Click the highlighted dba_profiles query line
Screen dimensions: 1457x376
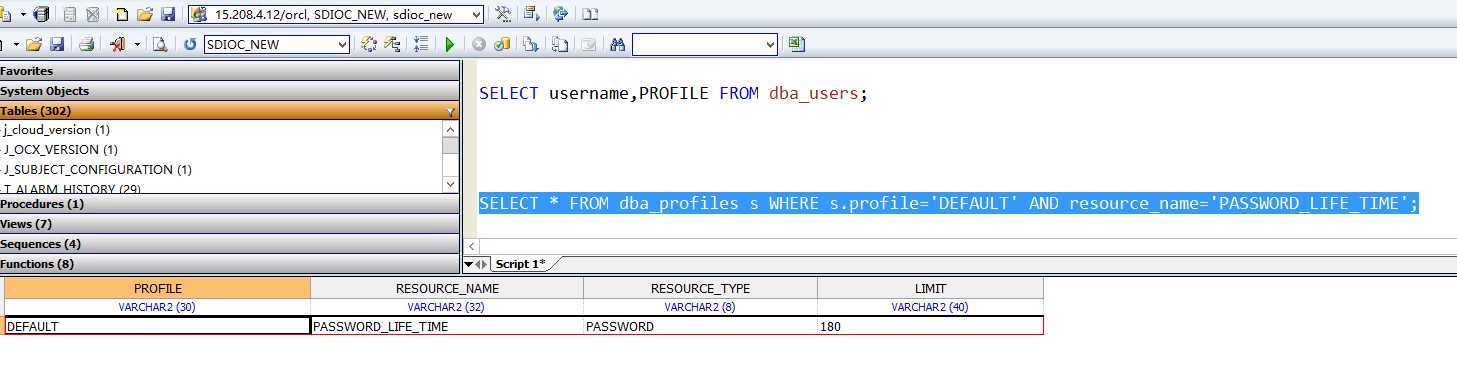coord(949,204)
